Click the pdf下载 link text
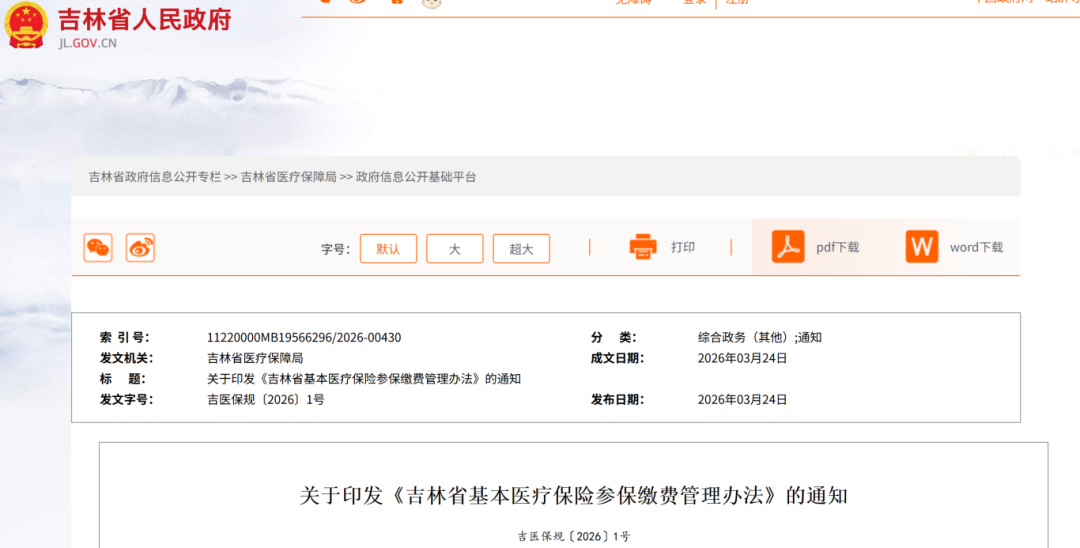Image resolution: width=1080 pixels, height=548 pixels. [838, 247]
